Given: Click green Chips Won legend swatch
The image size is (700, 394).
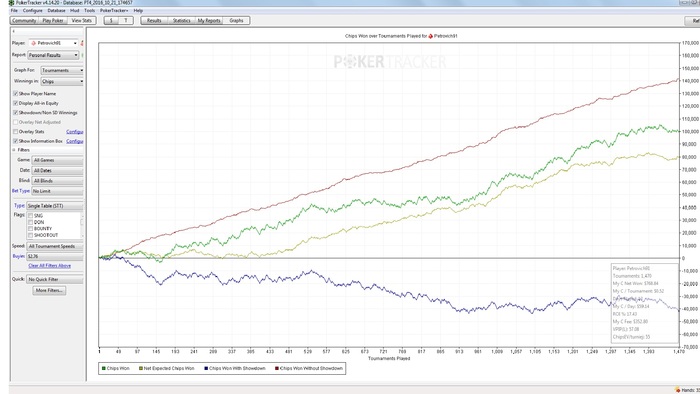Looking at the screenshot, I should click(104, 369).
